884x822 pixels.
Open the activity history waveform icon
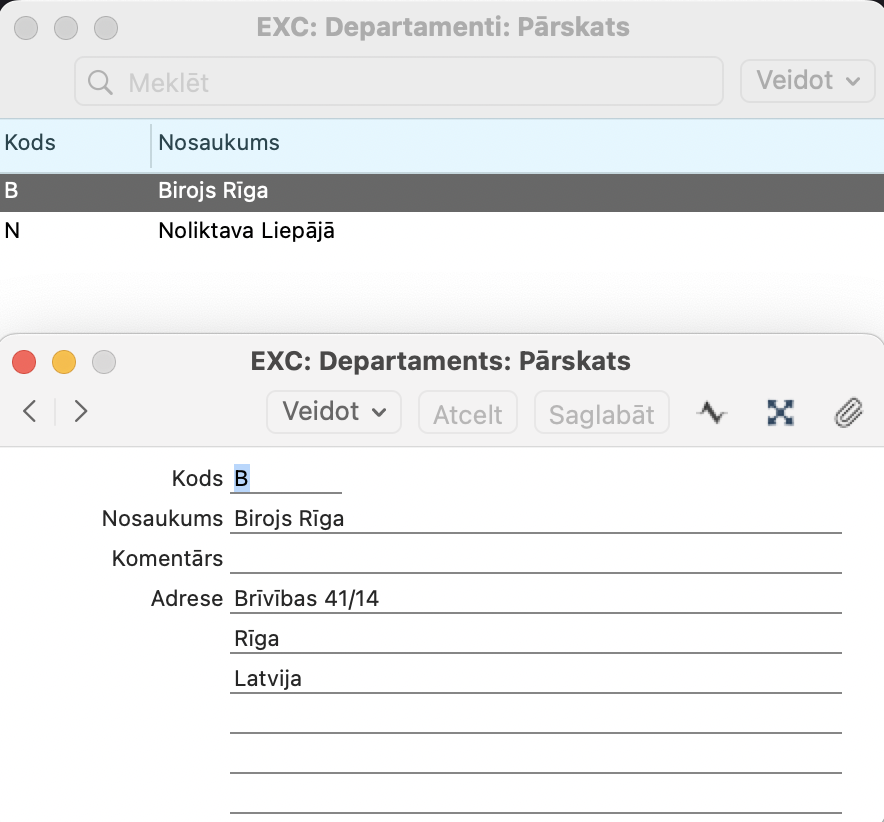click(x=712, y=412)
